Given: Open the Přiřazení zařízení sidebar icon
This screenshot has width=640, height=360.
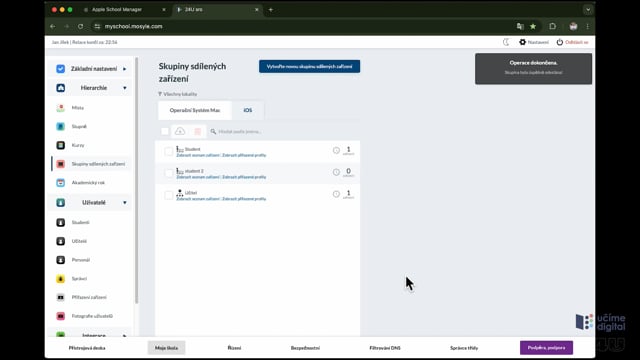Looking at the screenshot, I should (60, 297).
